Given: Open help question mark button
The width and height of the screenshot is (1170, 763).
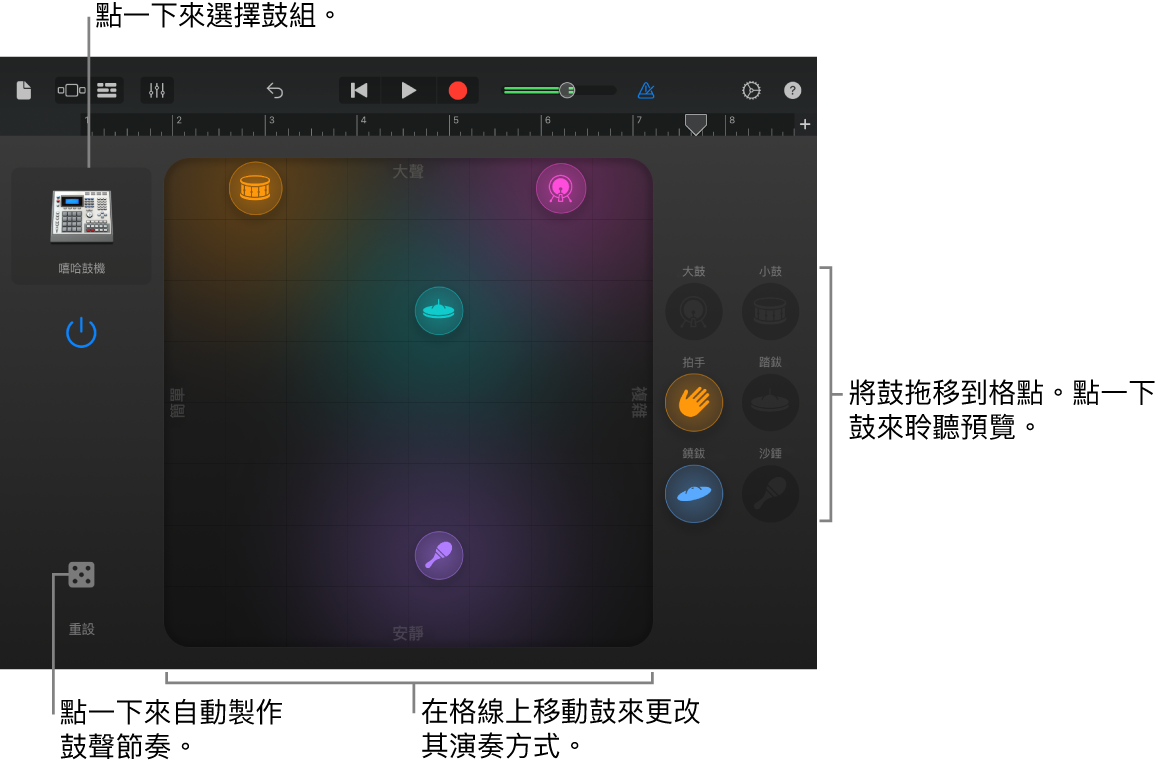Looking at the screenshot, I should (792, 90).
